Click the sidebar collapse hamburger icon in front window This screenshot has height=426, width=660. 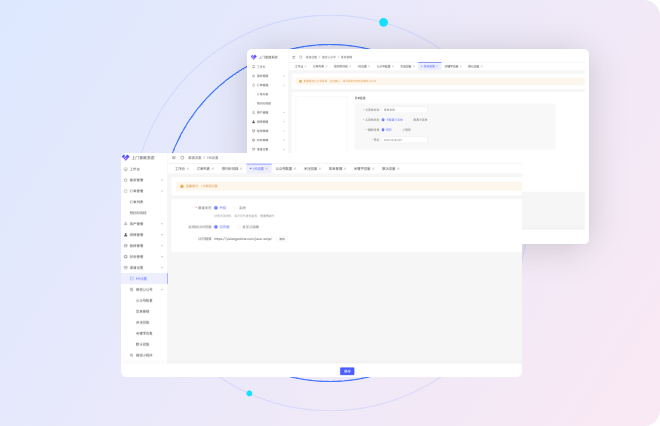(x=173, y=157)
